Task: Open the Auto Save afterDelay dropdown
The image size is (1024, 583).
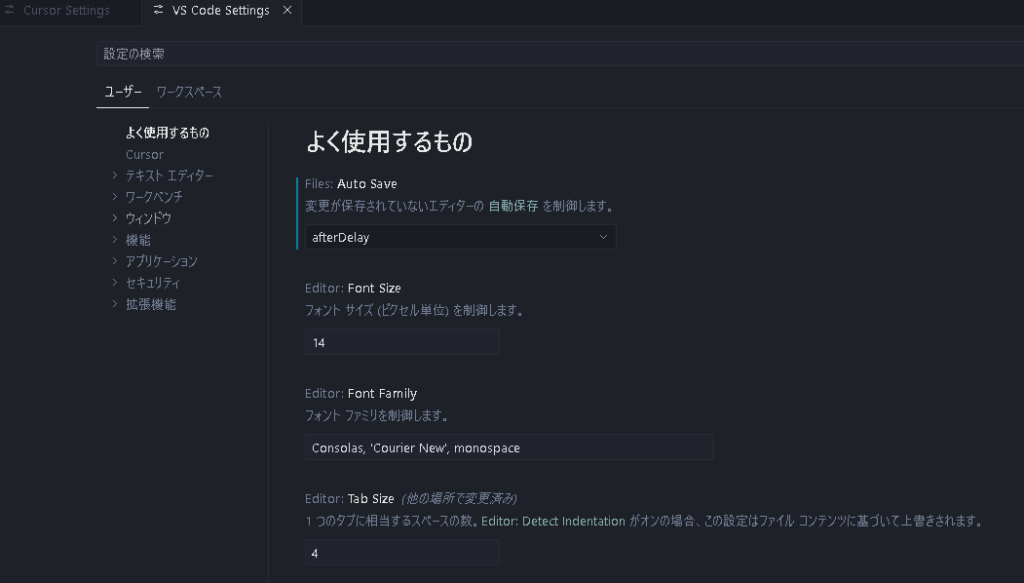Action: click(460, 237)
